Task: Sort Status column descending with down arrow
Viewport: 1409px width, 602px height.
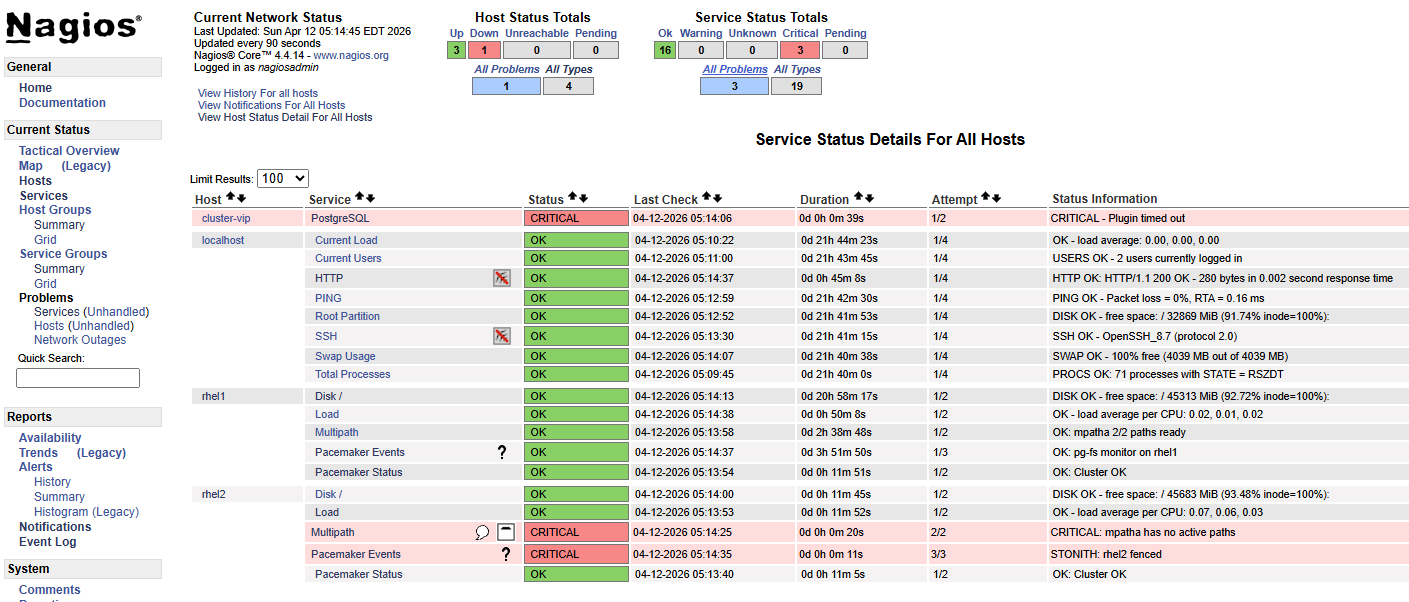Action: [x=584, y=199]
